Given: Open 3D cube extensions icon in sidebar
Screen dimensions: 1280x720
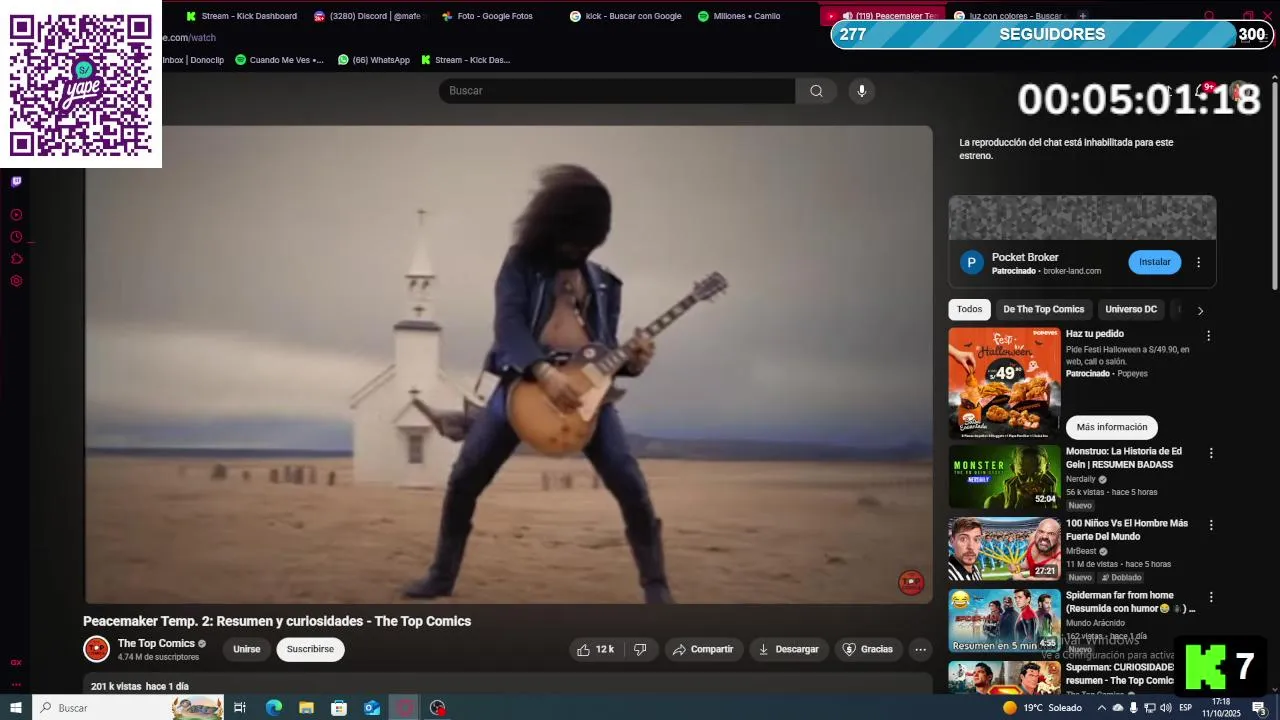Looking at the screenshot, I should coord(16,259).
